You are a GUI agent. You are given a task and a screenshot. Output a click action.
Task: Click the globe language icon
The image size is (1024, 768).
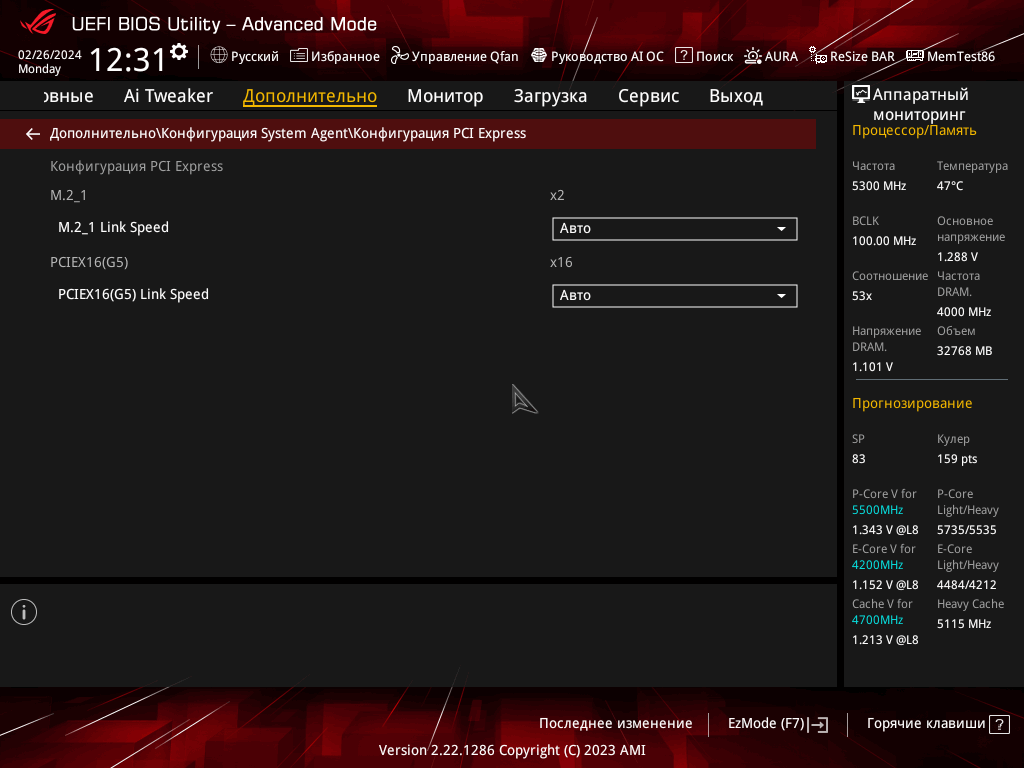coord(219,56)
